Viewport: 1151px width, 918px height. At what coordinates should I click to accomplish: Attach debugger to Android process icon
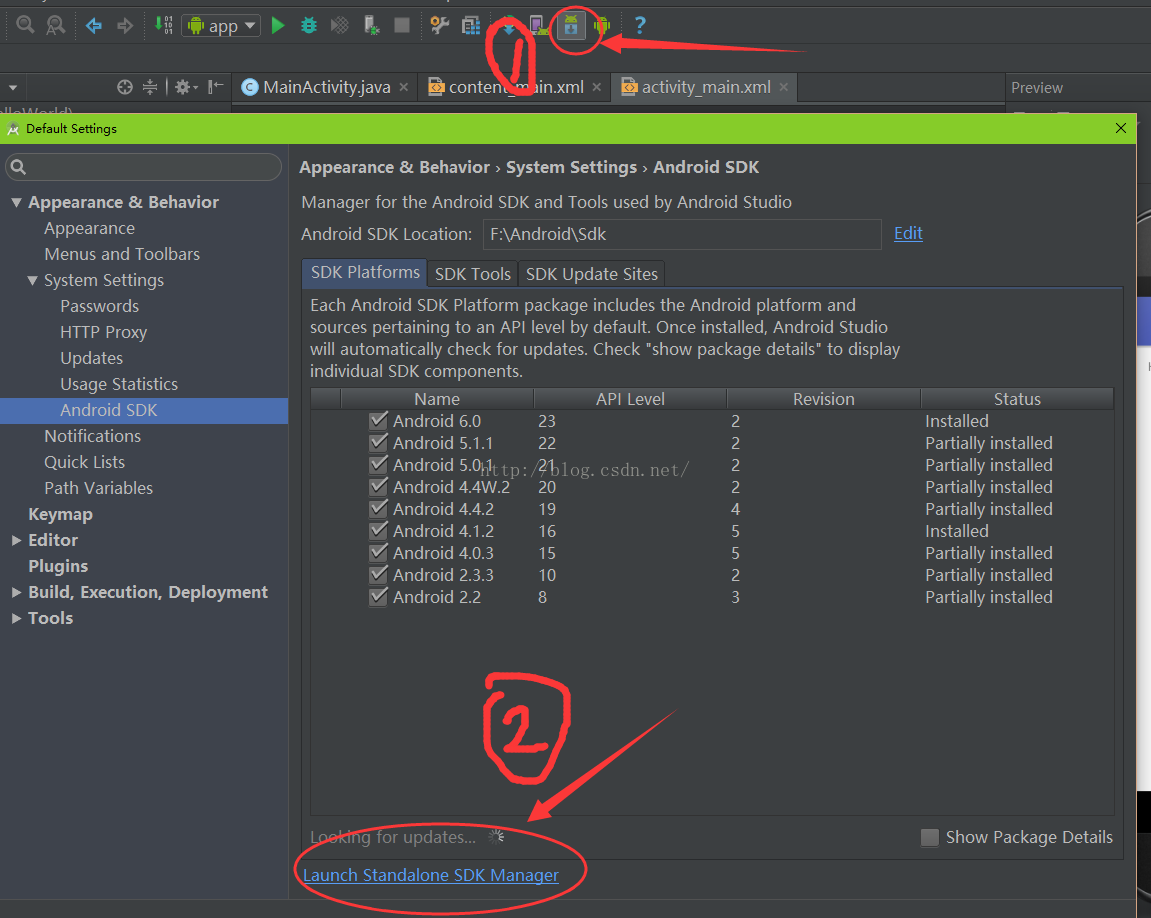tap(371, 26)
